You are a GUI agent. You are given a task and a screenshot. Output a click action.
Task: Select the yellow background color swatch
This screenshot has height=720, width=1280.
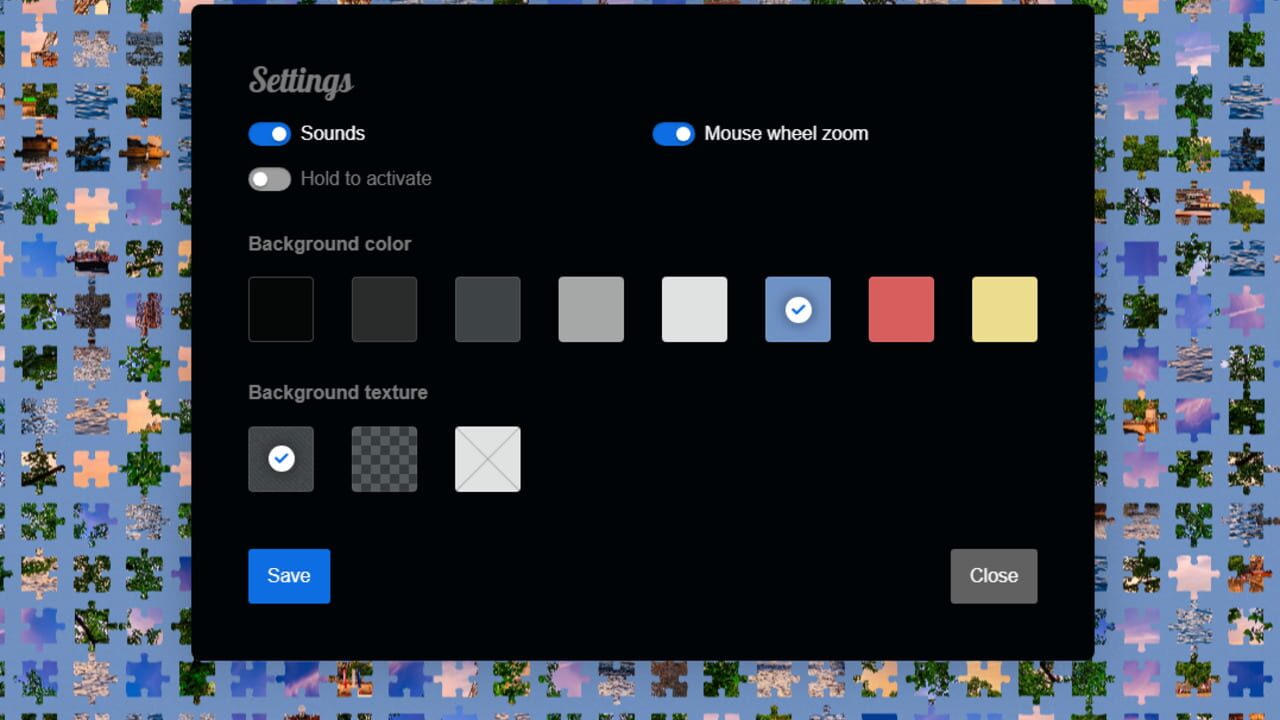[x=1005, y=310]
